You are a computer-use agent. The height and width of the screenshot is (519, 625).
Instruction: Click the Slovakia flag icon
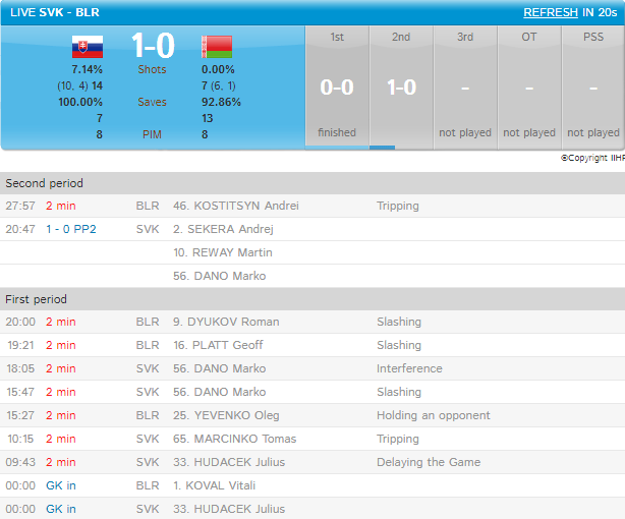[87, 47]
